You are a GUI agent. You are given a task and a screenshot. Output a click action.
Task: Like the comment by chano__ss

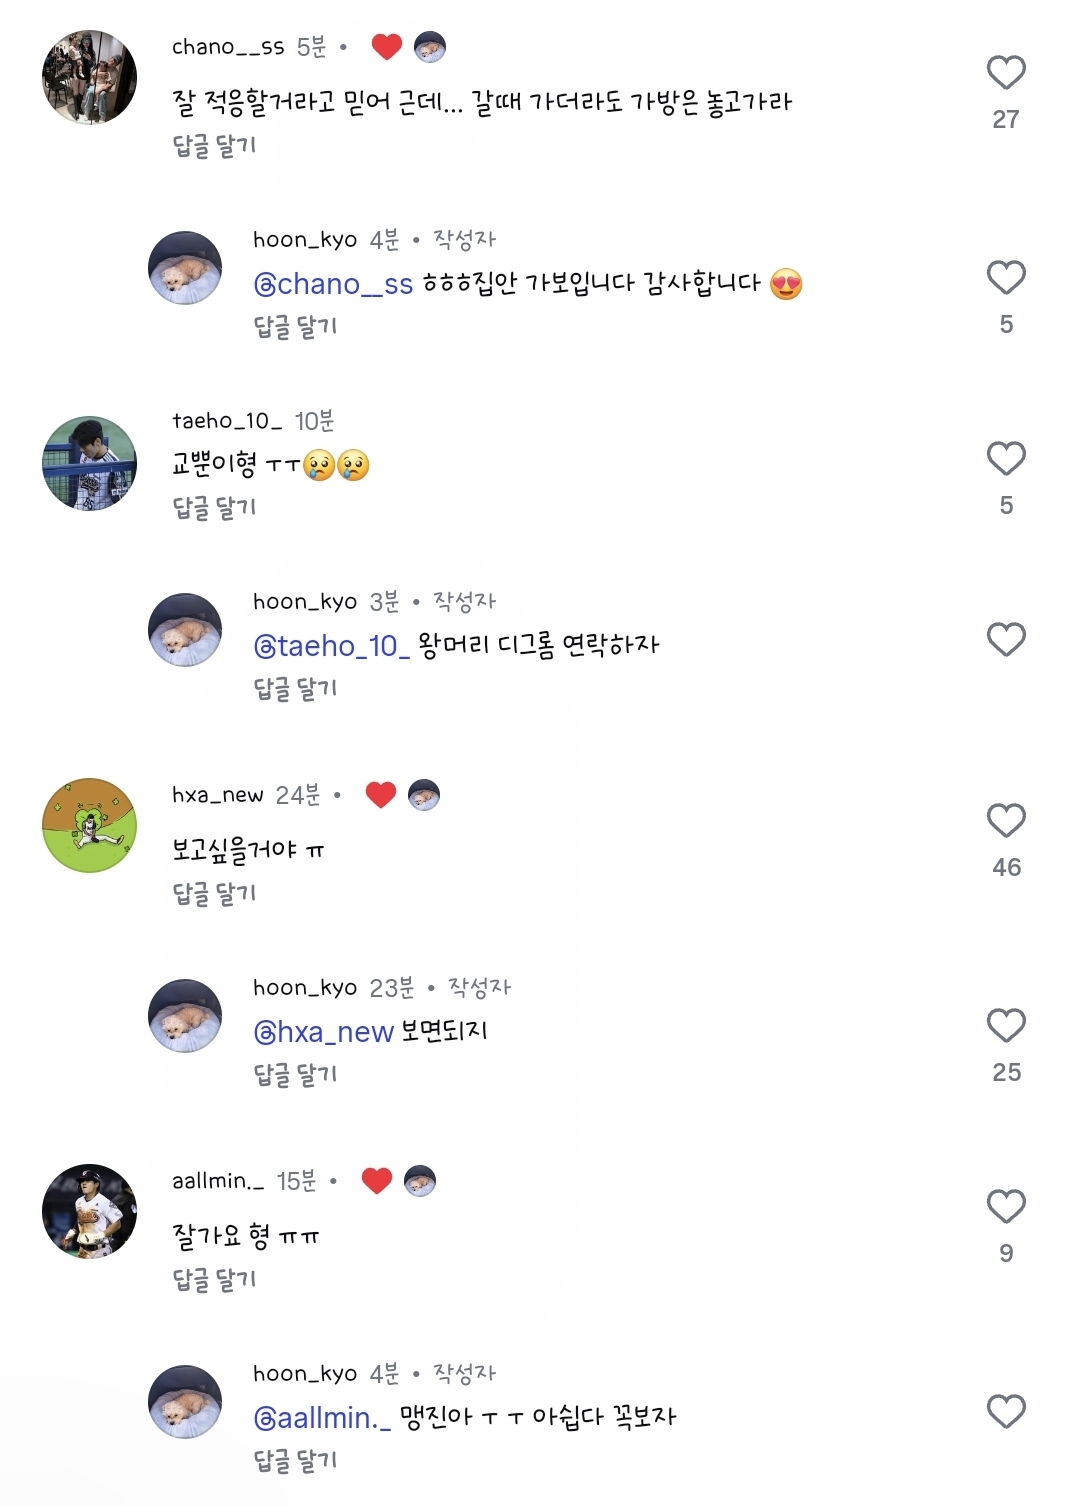point(1006,73)
